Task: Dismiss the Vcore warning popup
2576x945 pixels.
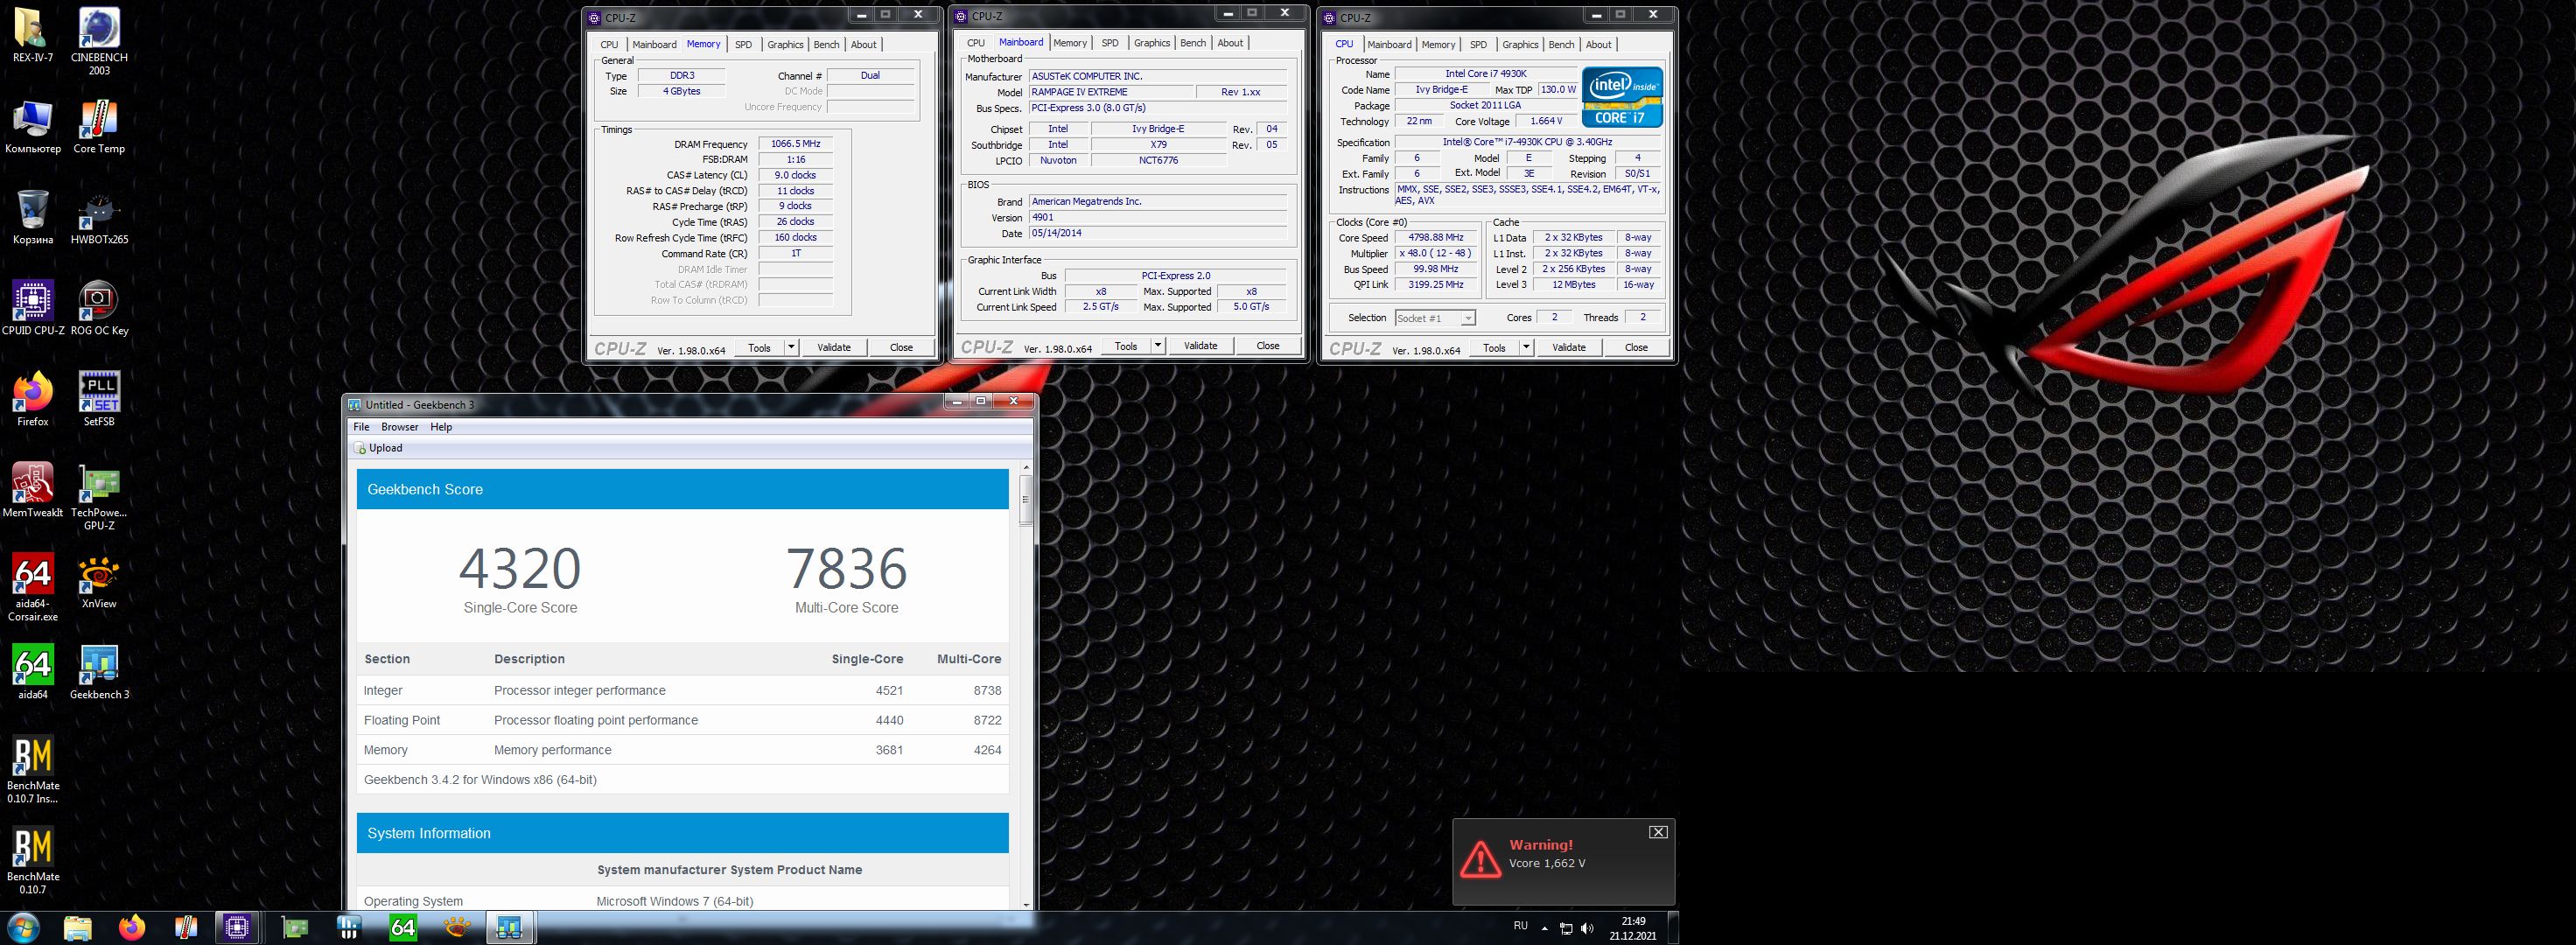Action: pyautogui.click(x=1658, y=832)
